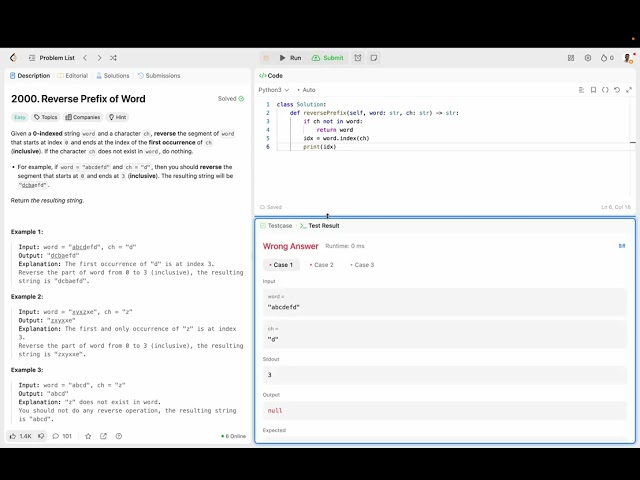Viewport: 640px width, 480px height.
Task: Open the 101 comments
Action: [x=62, y=436]
